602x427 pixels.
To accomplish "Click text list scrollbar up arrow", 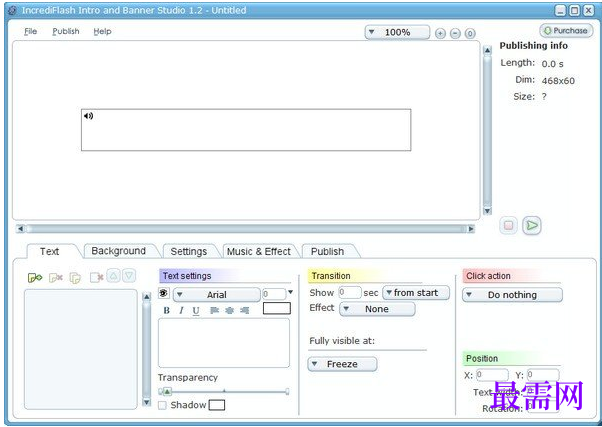I will tap(147, 296).
